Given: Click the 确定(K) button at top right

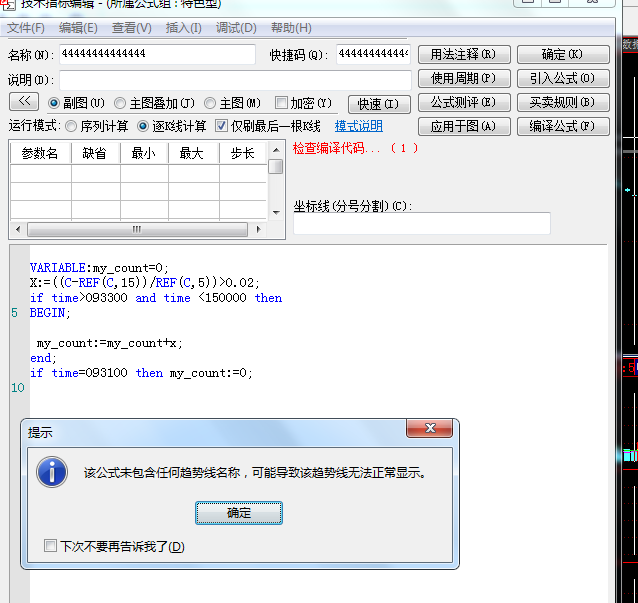Looking at the screenshot, I should click(563, 55).
